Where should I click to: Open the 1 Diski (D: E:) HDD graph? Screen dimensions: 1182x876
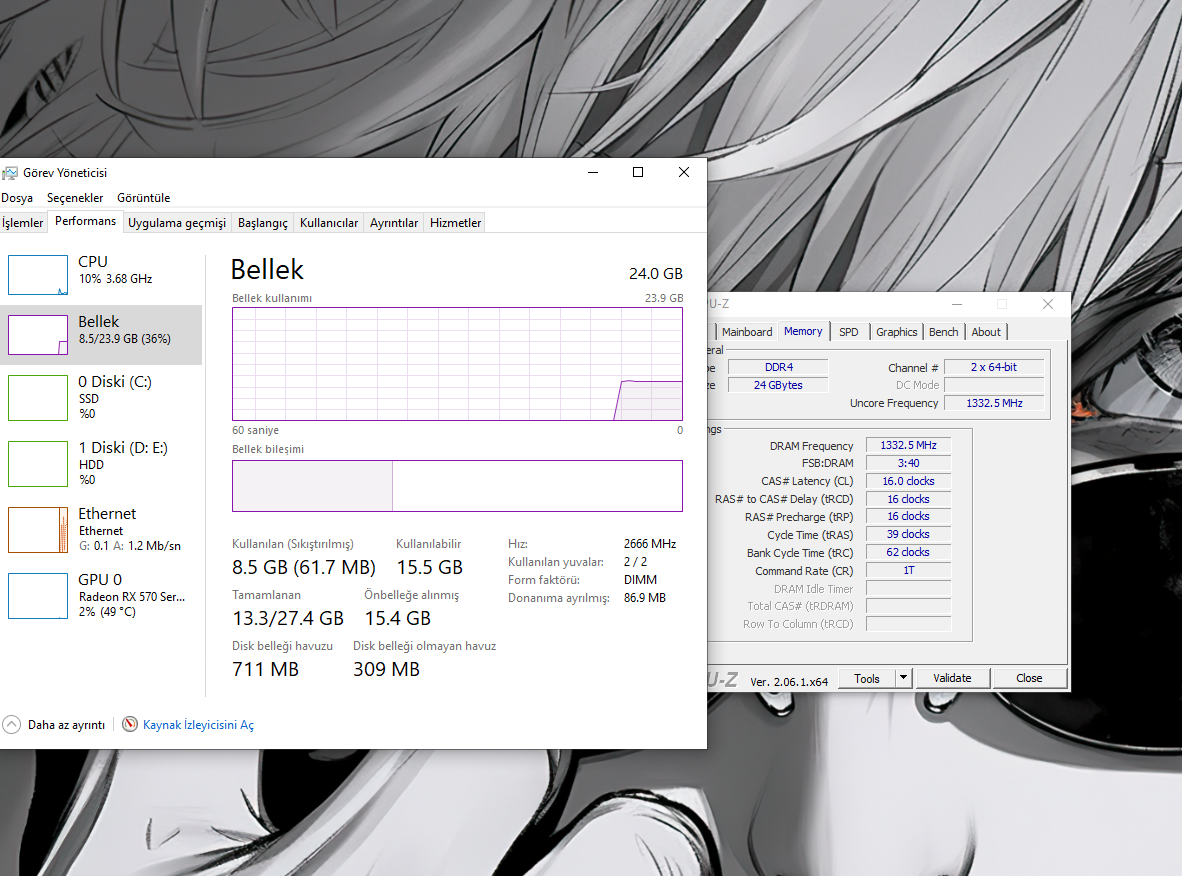tap(38, 464)
